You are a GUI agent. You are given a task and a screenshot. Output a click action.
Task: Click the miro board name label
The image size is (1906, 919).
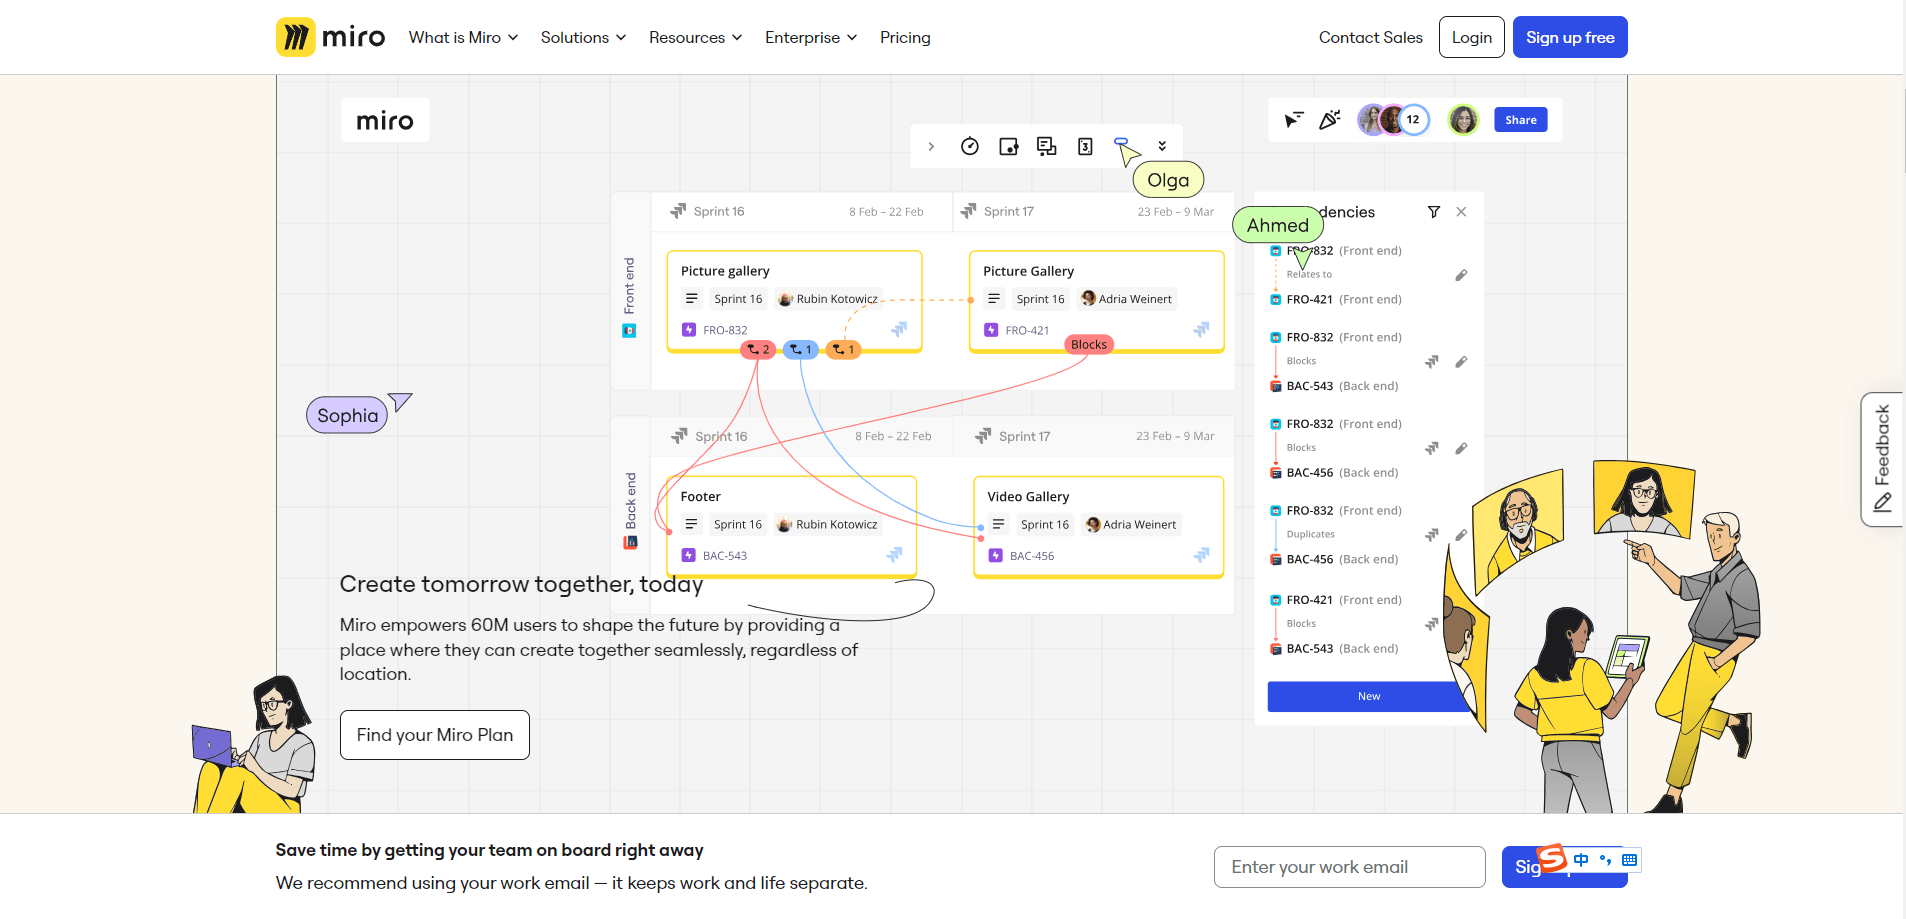click(x=385, y=120)
